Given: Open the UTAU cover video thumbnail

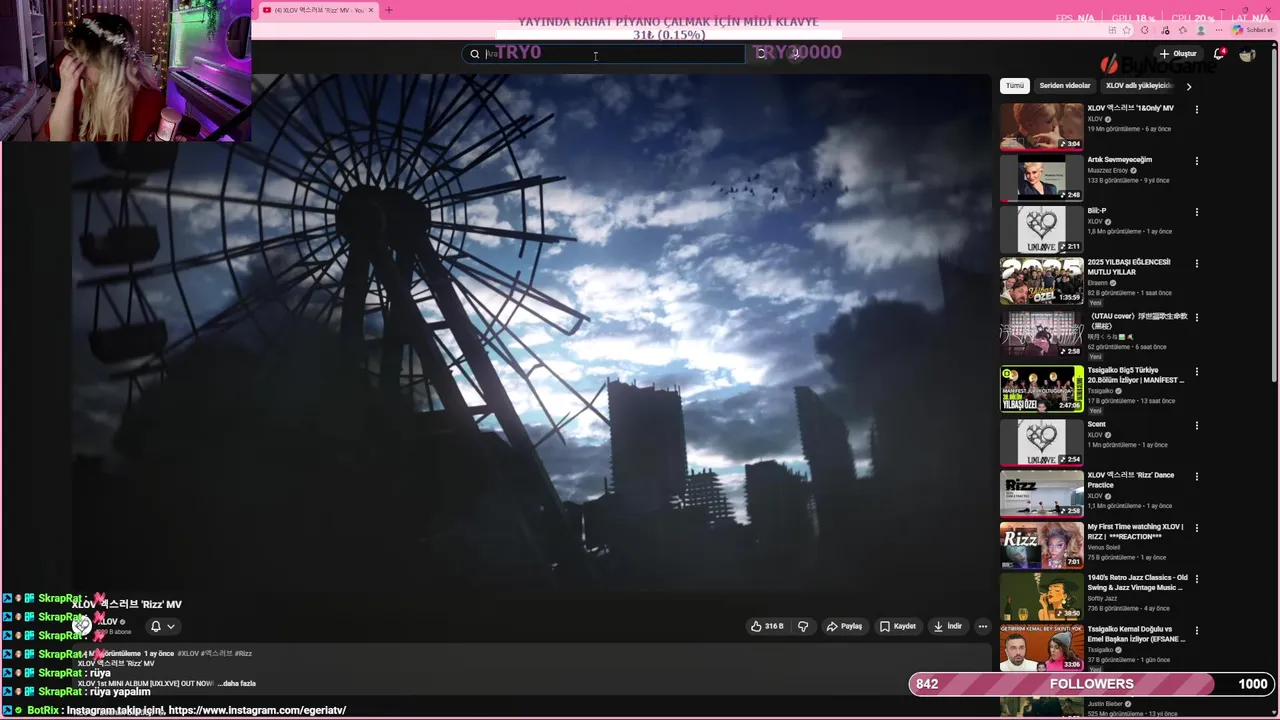Looking at the screenshot, I should tap(1041, 334).
